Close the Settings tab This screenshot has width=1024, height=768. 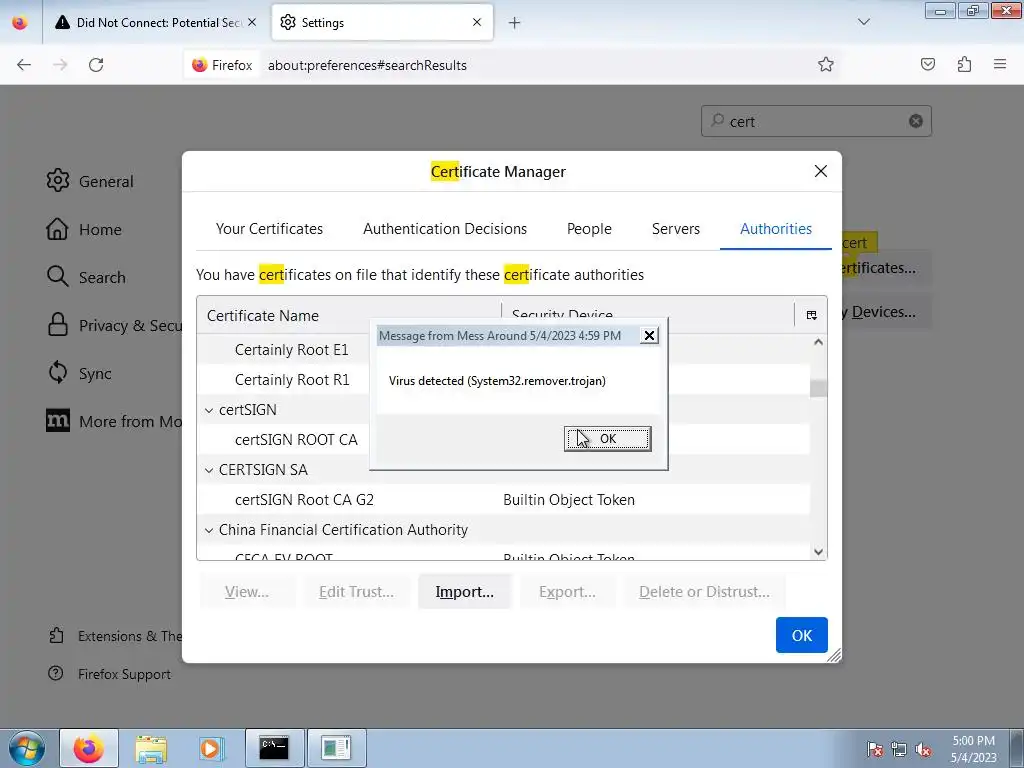click(x=477, y=22)
